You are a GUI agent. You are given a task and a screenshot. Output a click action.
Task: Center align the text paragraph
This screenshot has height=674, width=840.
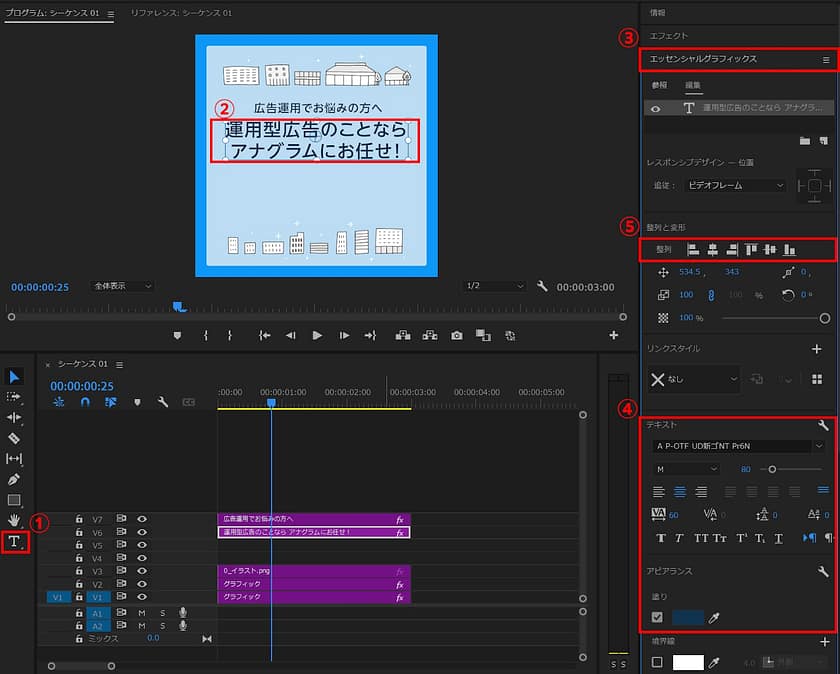point(680,491)
